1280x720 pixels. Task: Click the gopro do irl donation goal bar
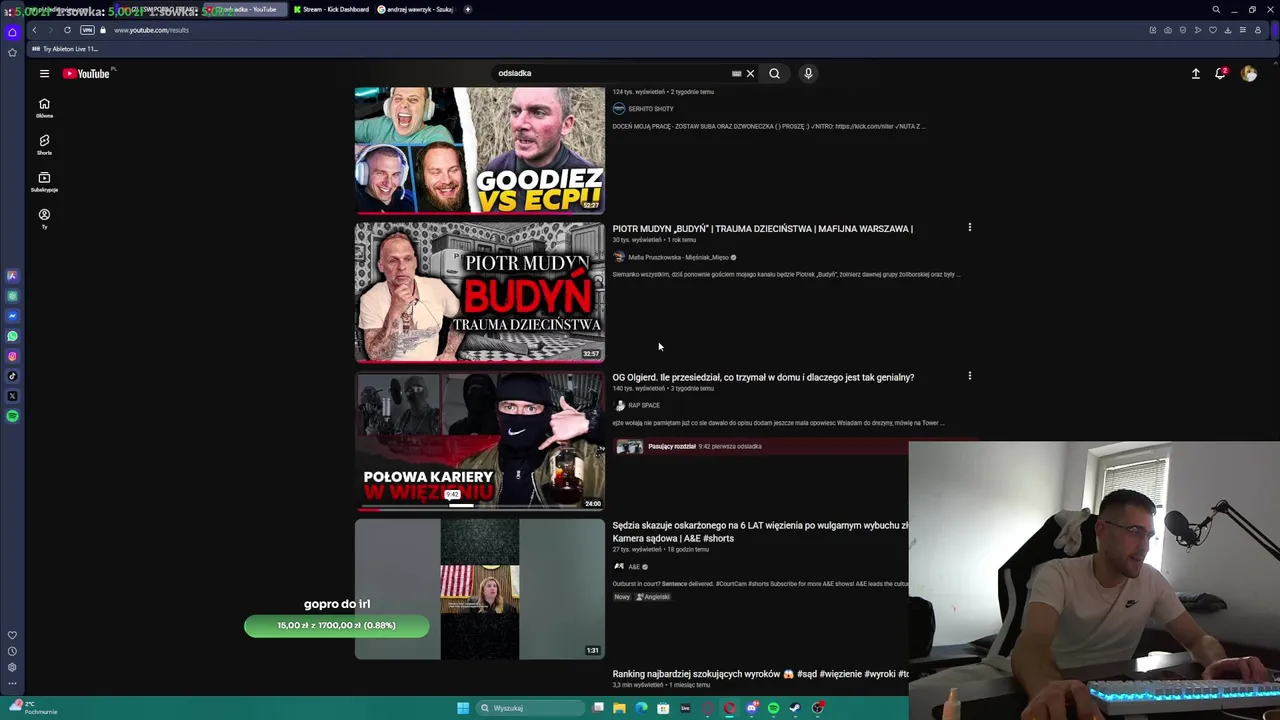point(337,625)
